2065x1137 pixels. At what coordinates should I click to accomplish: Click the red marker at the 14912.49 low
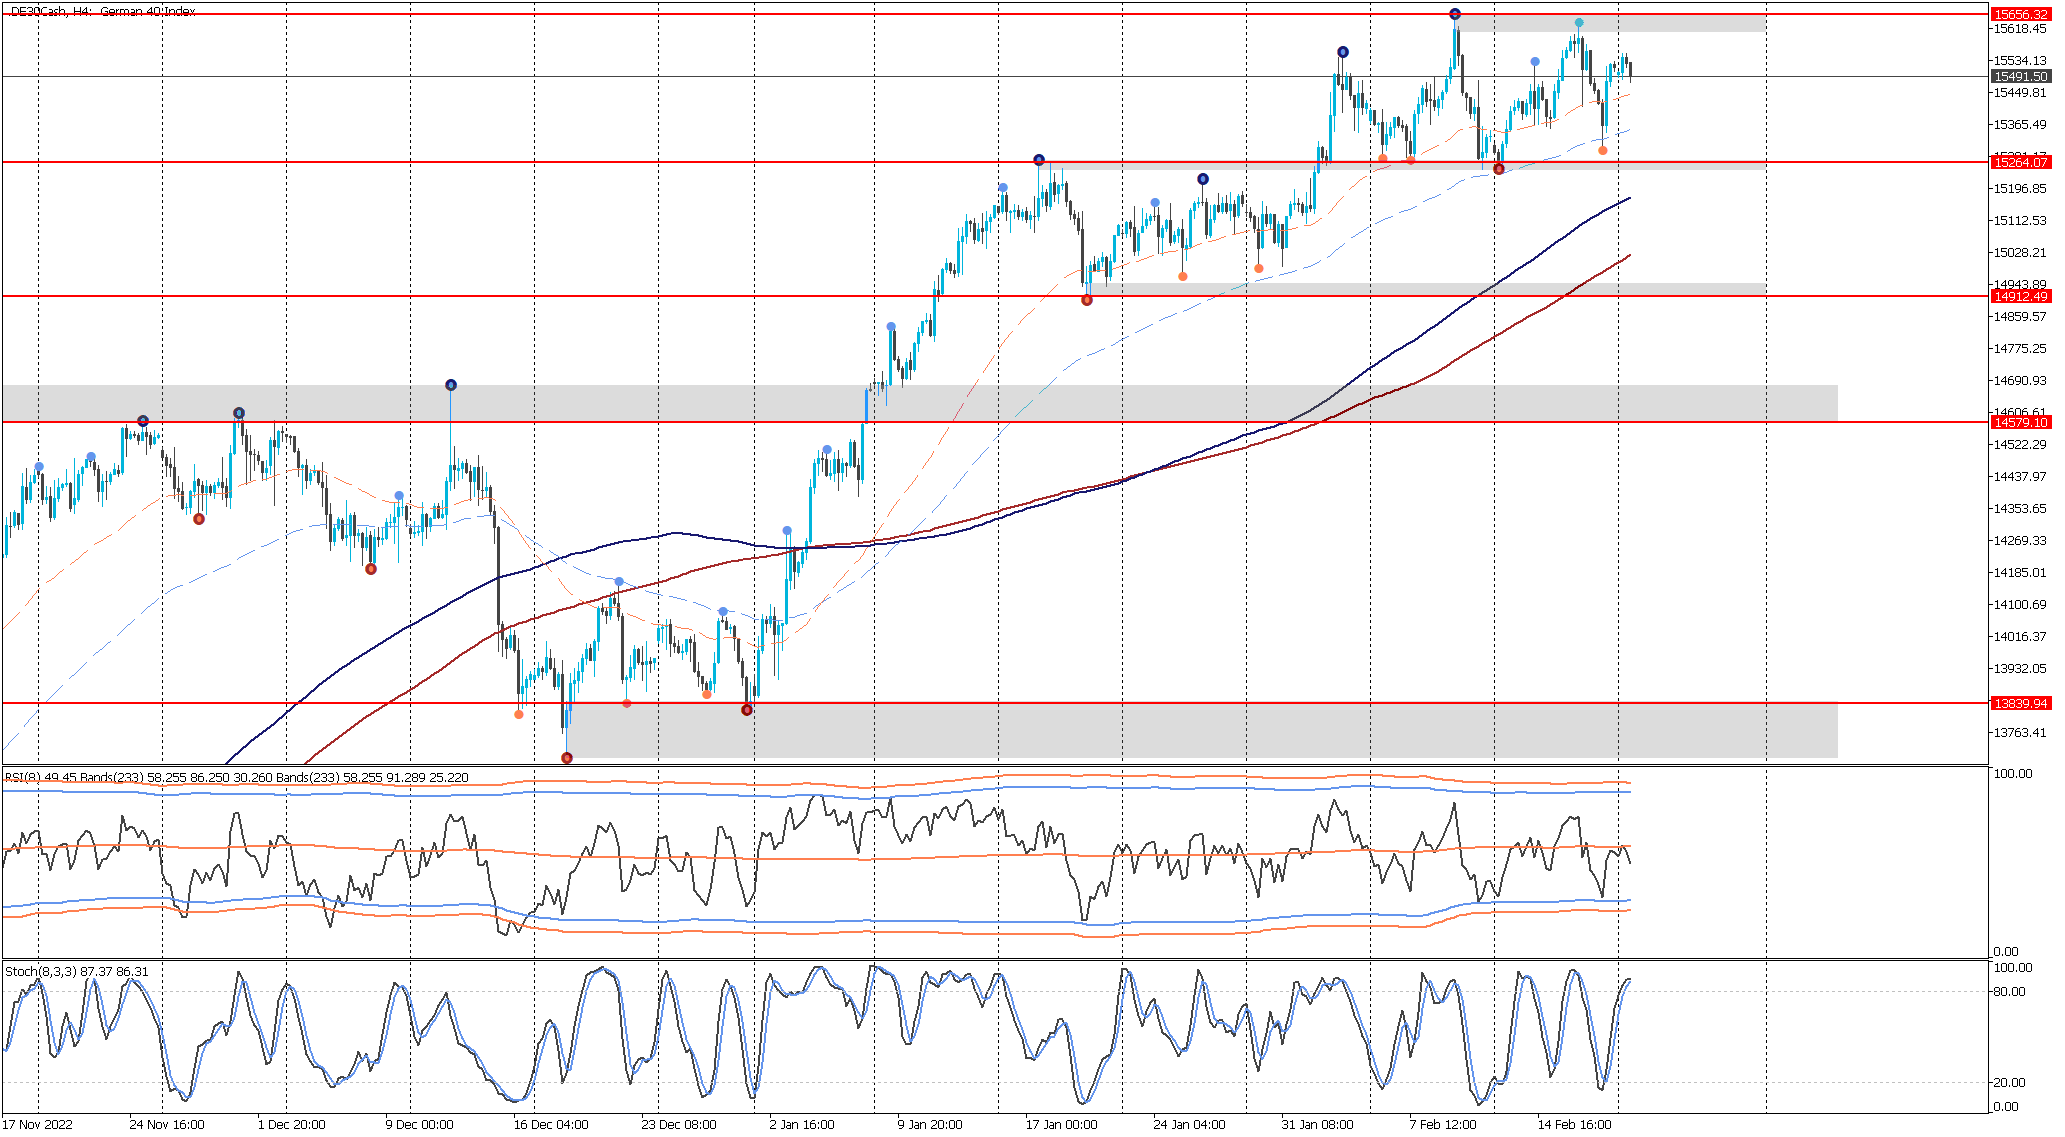[x=1087, y=300]
